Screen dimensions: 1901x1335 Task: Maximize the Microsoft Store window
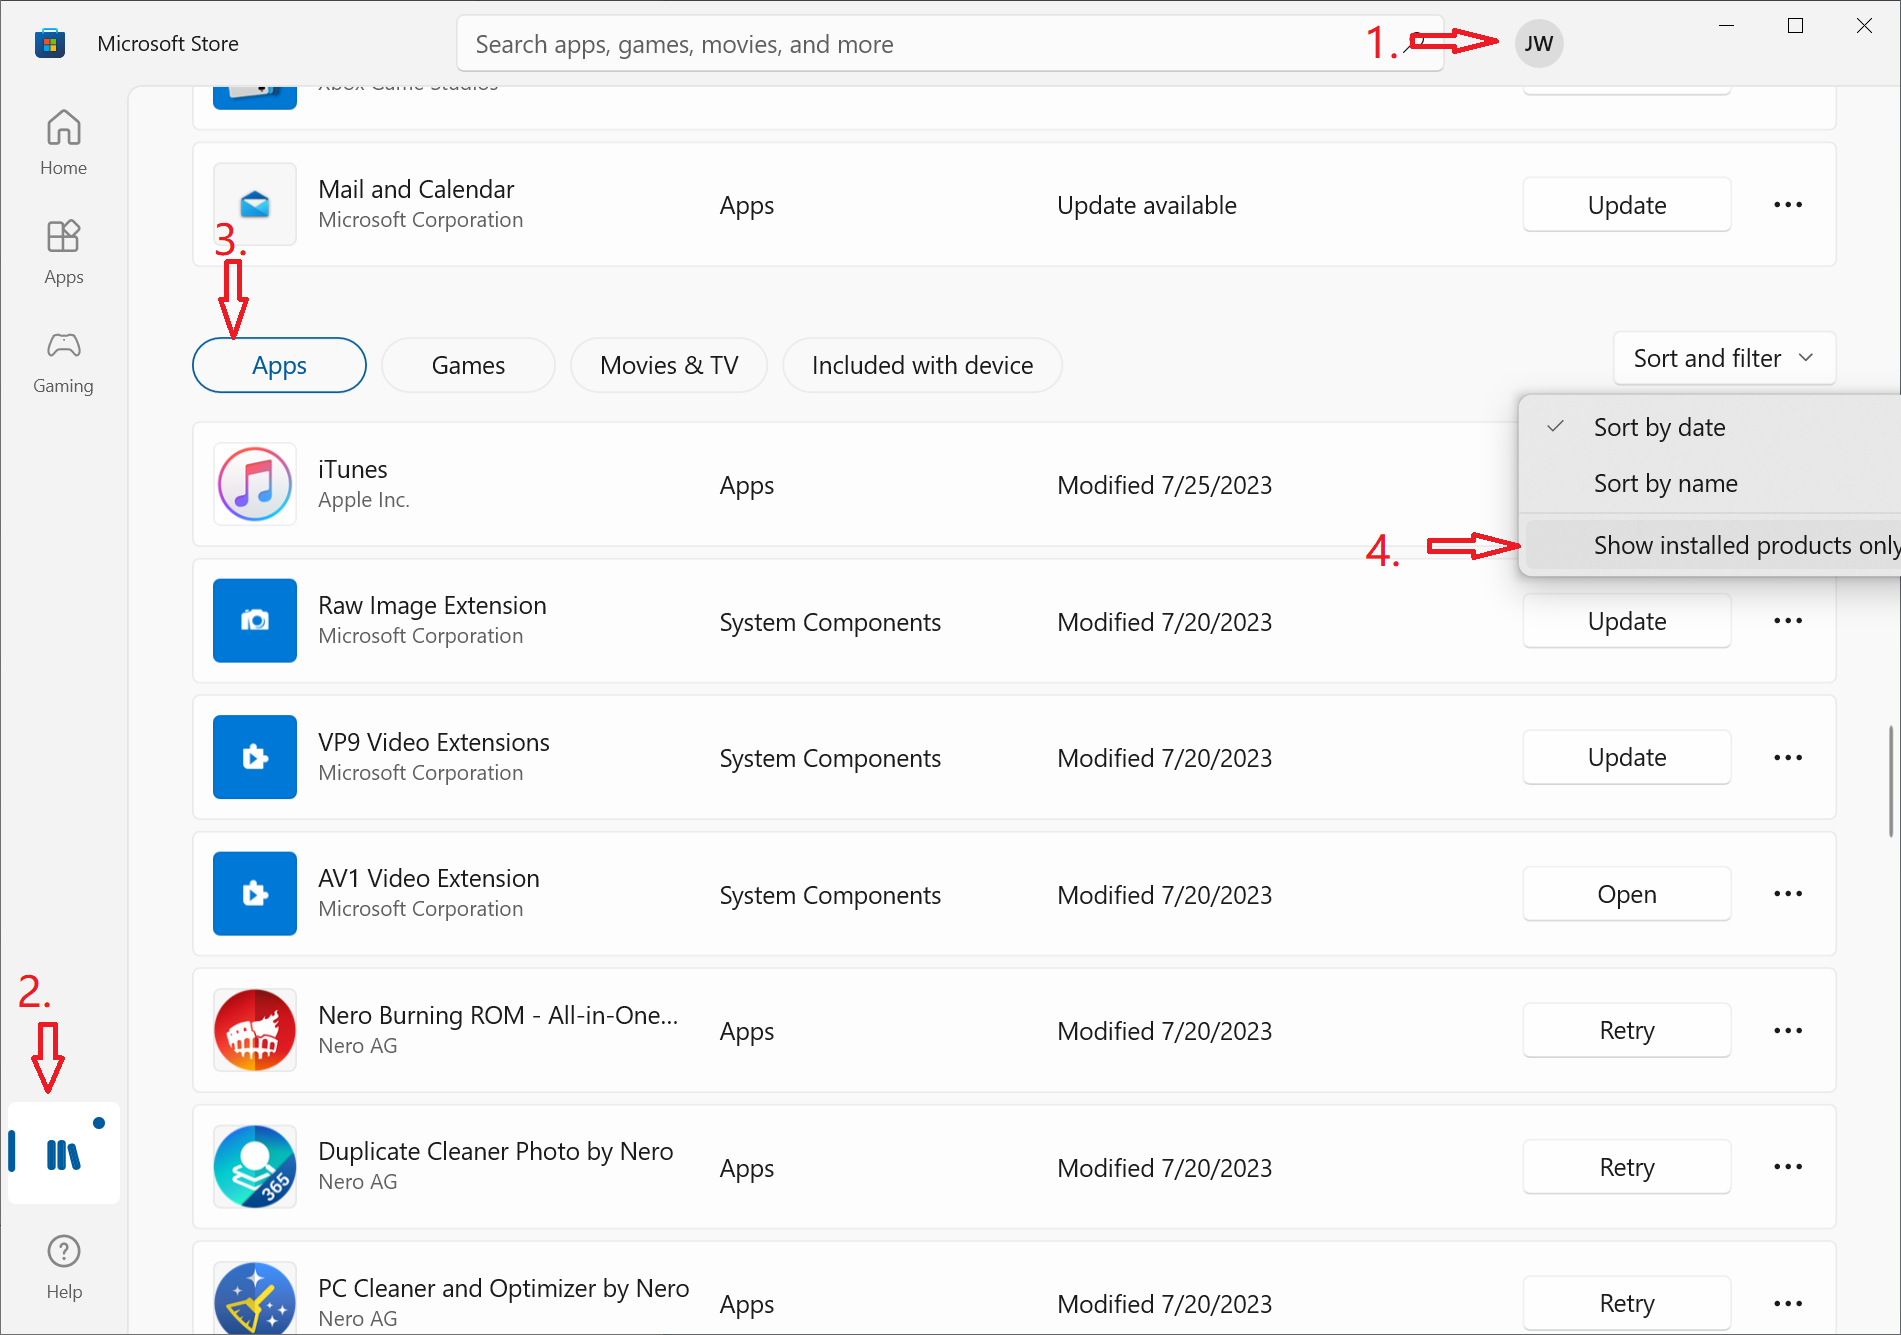pos(1795,26)
